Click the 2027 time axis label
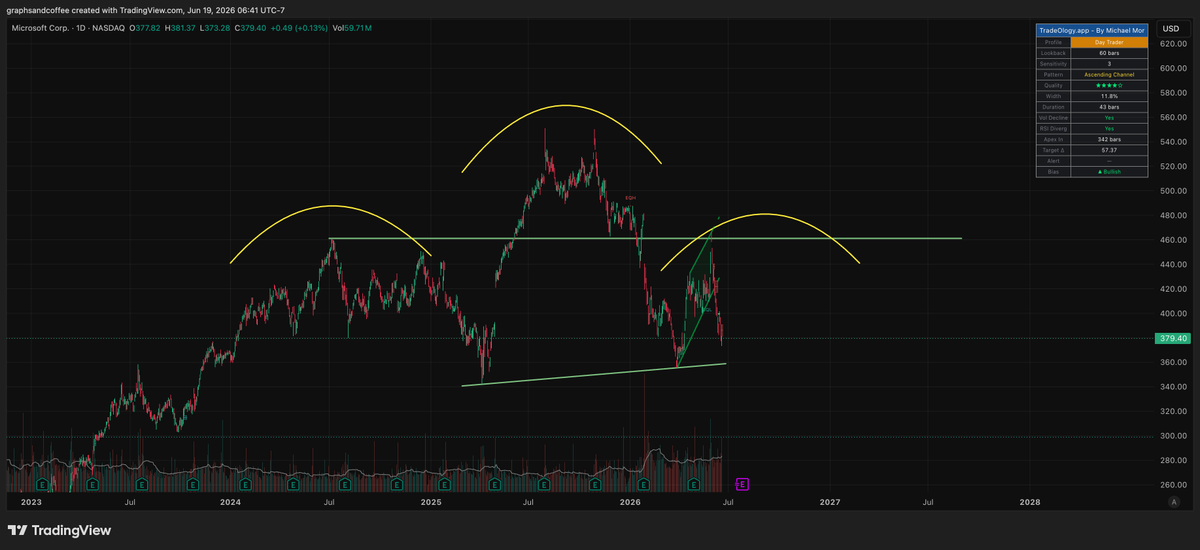 [x=830, y=503]
